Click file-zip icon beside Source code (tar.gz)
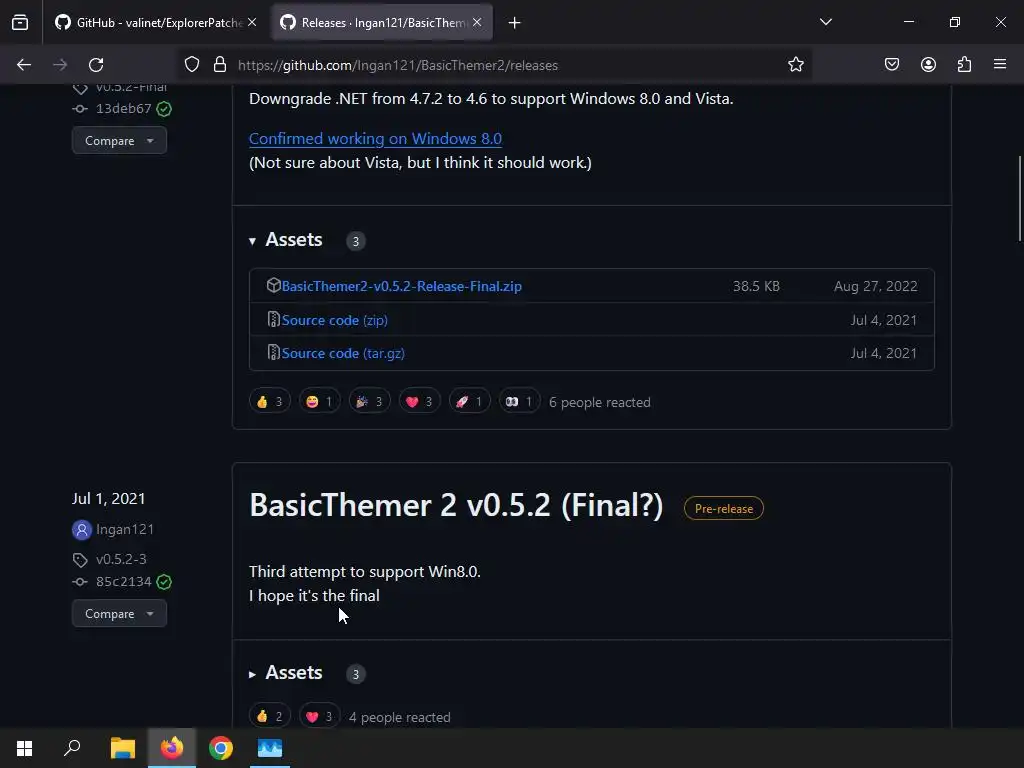 pos(274,353)
